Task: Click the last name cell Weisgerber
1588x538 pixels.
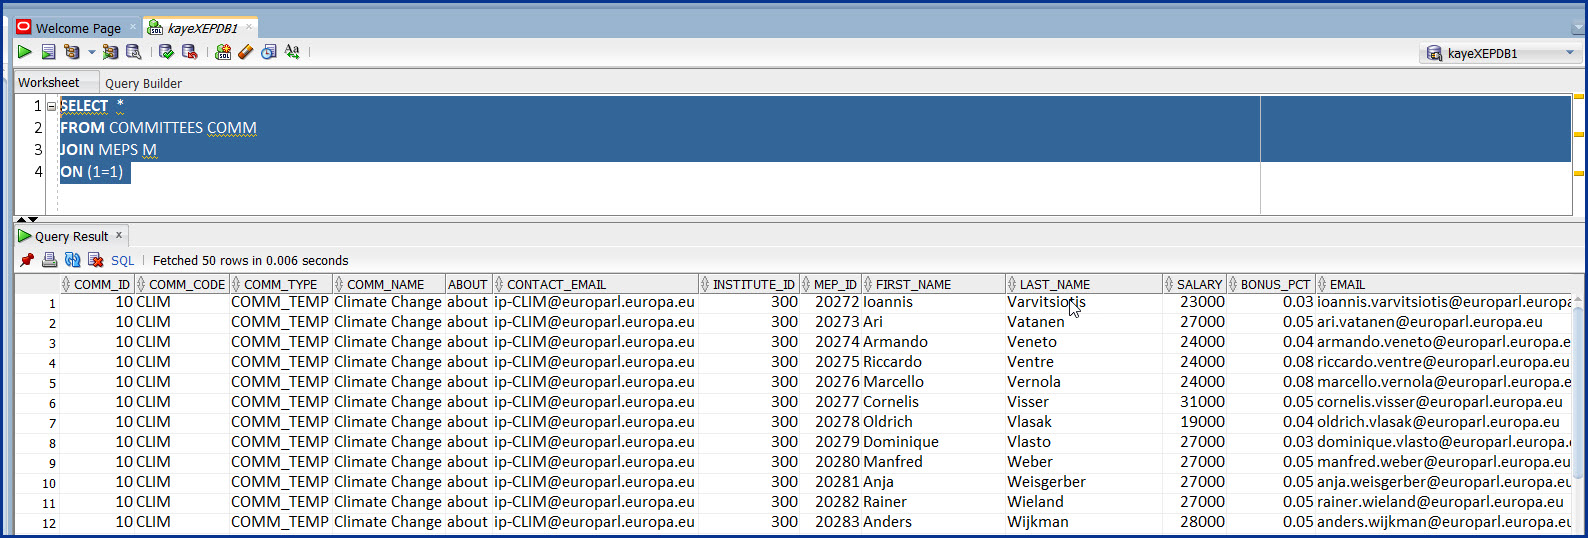Action: point(1084,482)
